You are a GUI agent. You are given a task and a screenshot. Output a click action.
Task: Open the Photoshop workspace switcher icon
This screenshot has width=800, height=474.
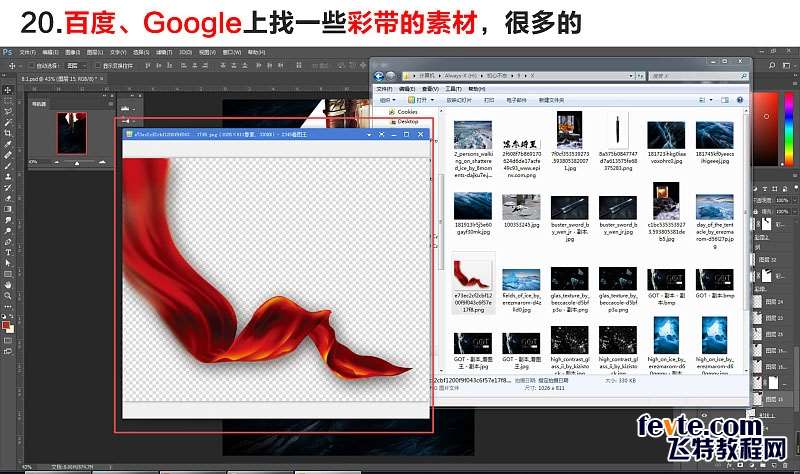click(x=786, y=65)
